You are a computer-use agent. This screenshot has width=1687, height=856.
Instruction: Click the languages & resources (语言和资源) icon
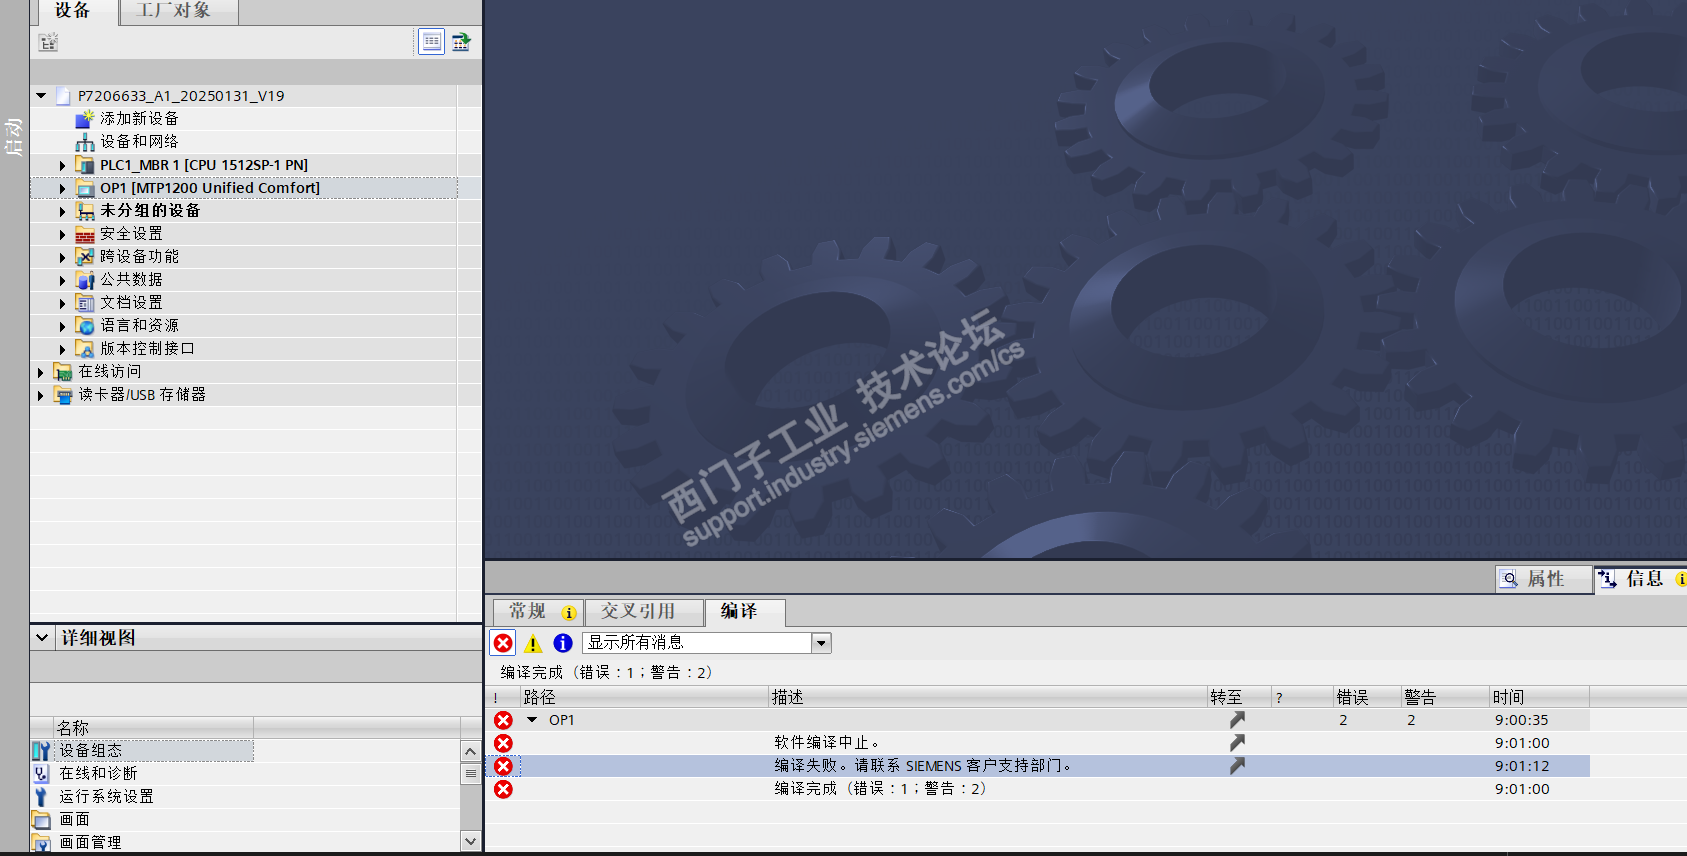(x=85, y=326)
